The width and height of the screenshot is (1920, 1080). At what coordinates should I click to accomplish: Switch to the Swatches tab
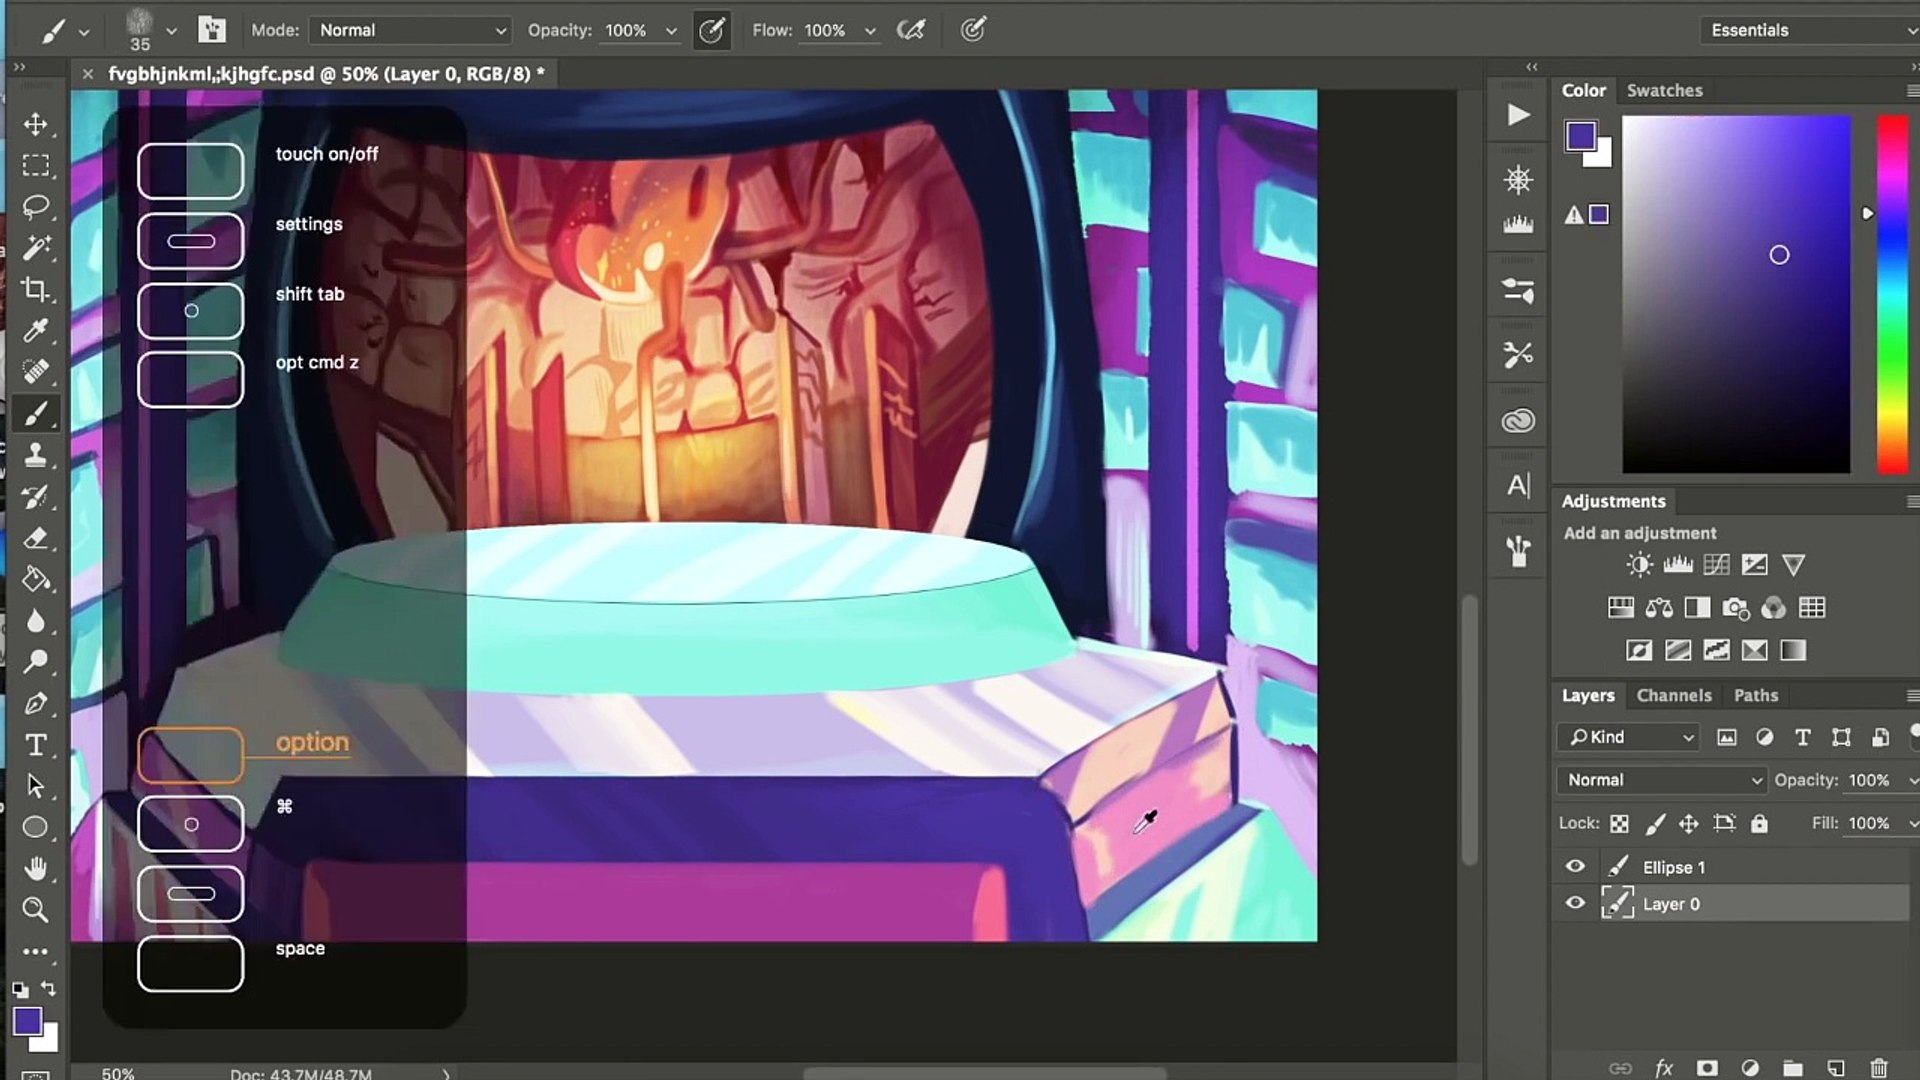coord(1664,90)
